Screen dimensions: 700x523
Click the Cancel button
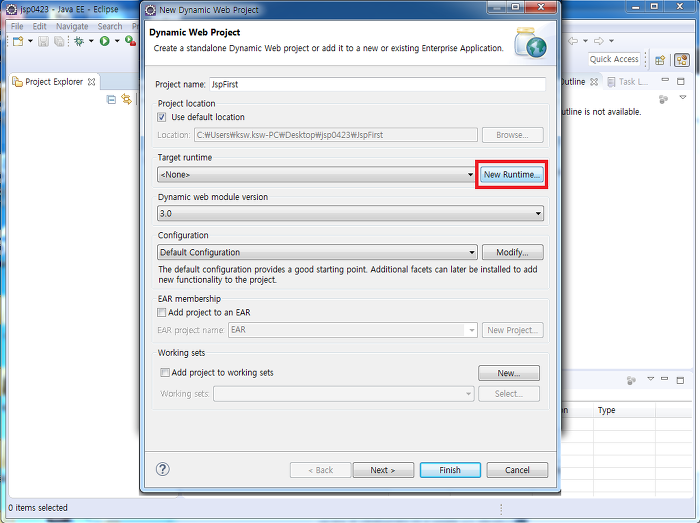517,470
